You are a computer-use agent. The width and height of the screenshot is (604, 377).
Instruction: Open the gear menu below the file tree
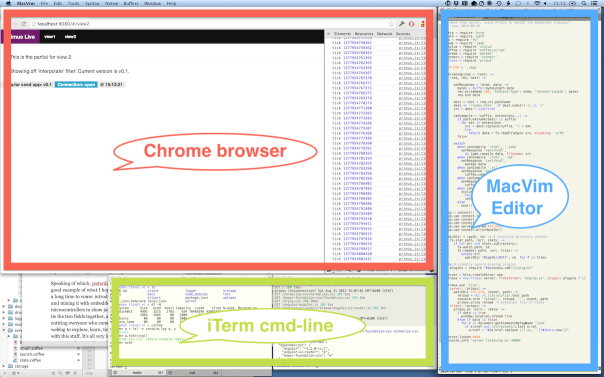tap(15, 373)
